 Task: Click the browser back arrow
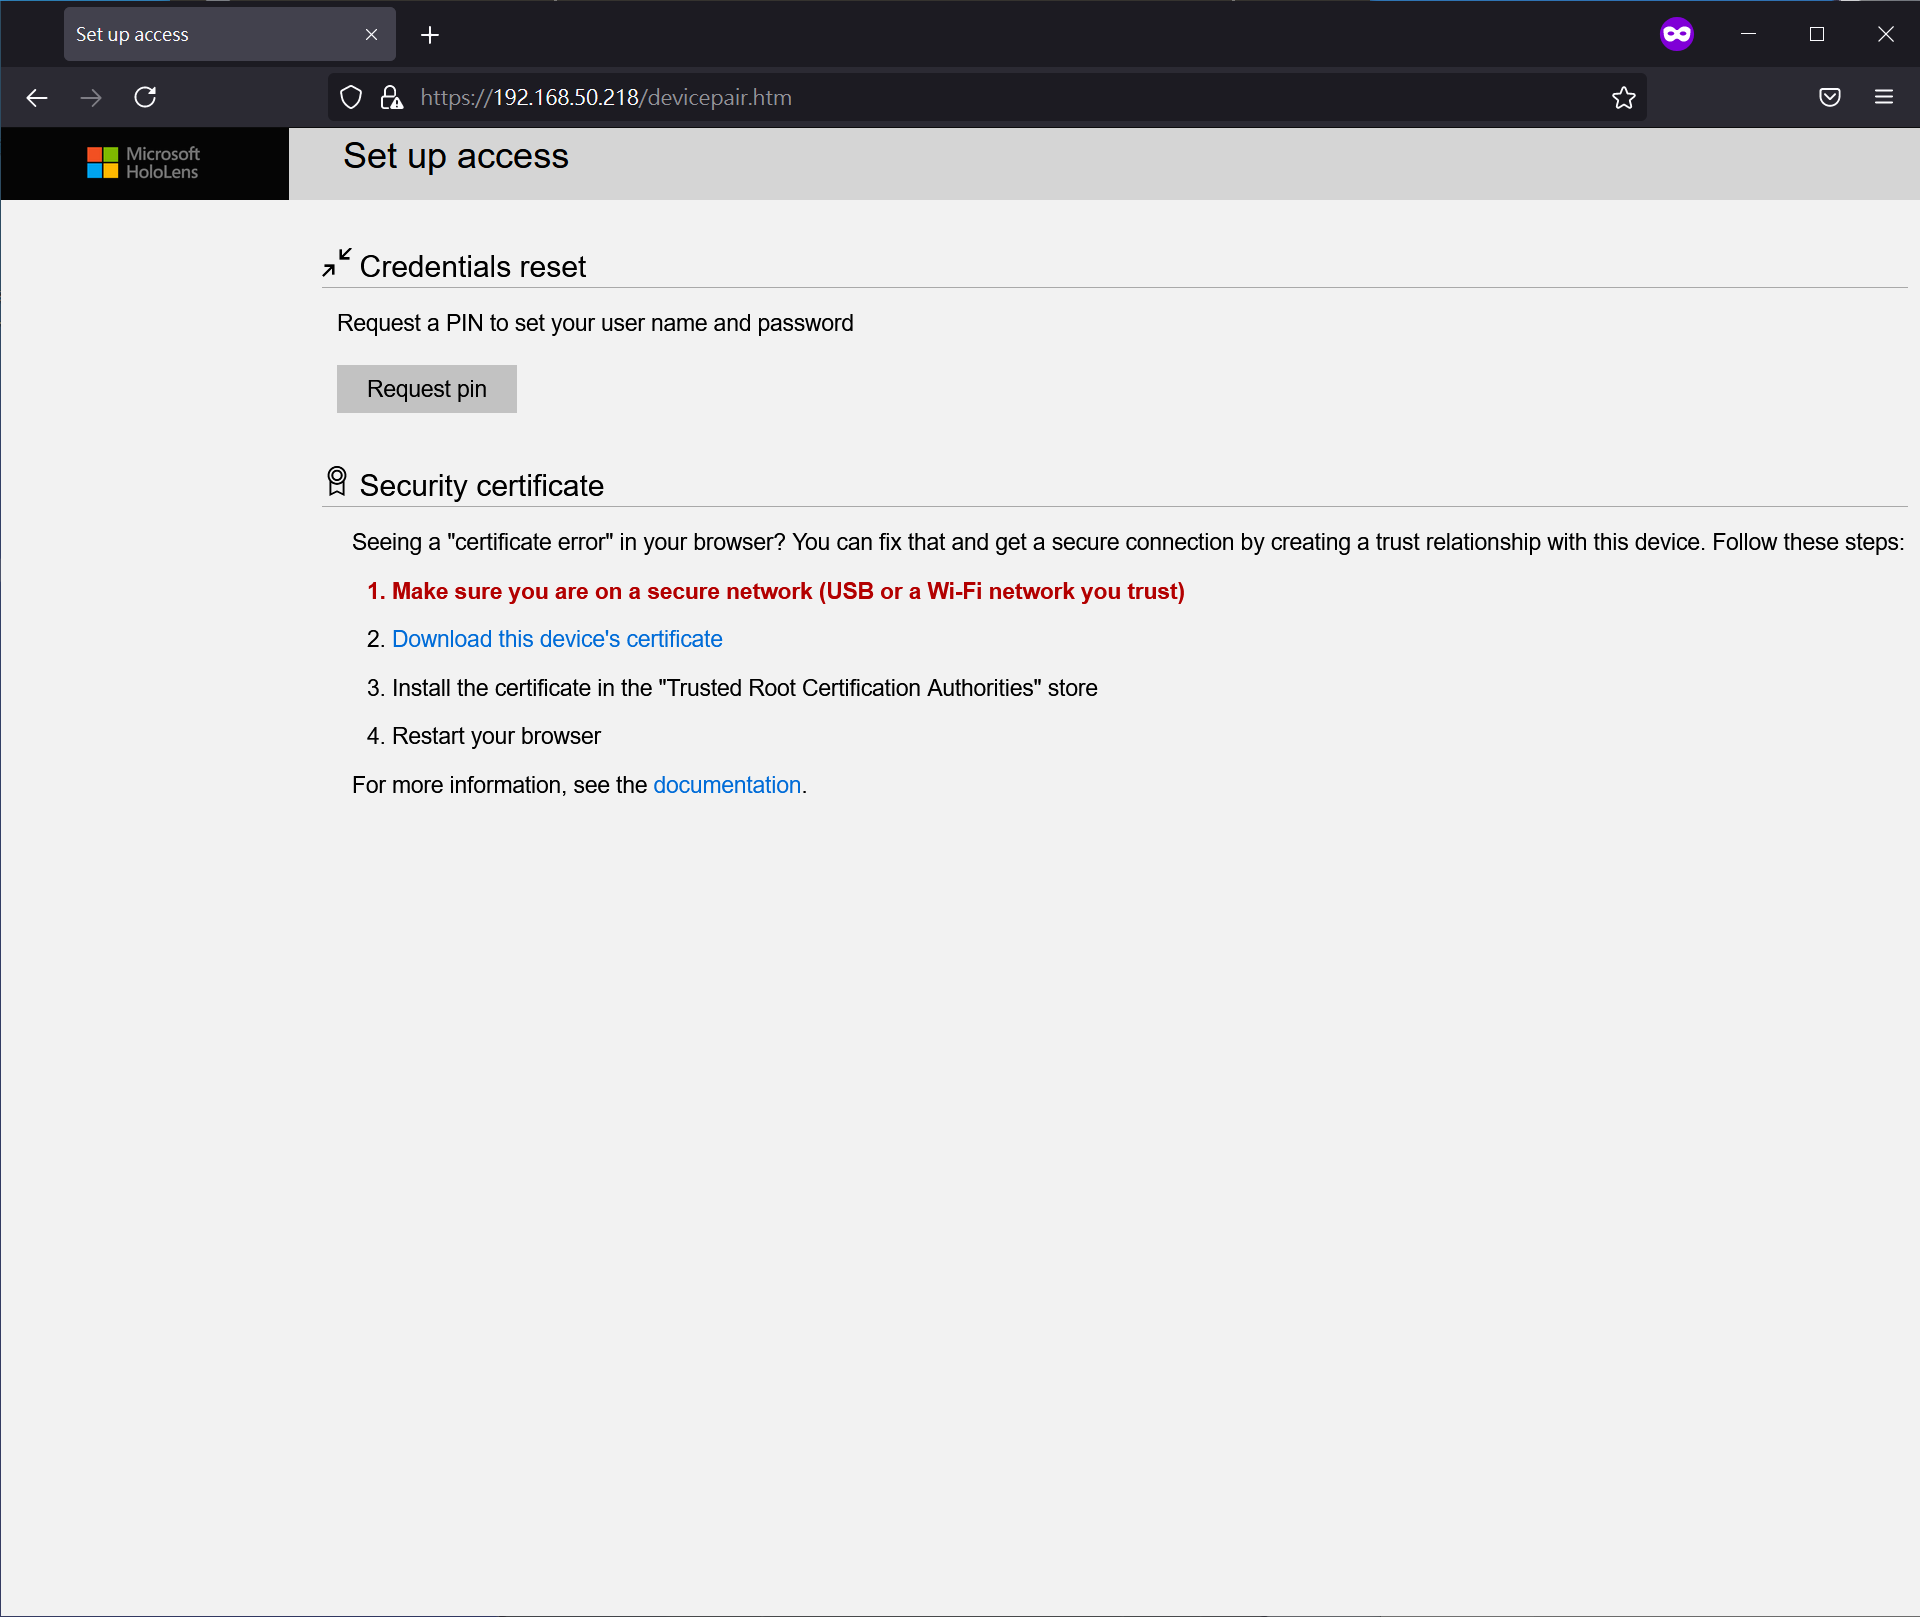[37, 97]
